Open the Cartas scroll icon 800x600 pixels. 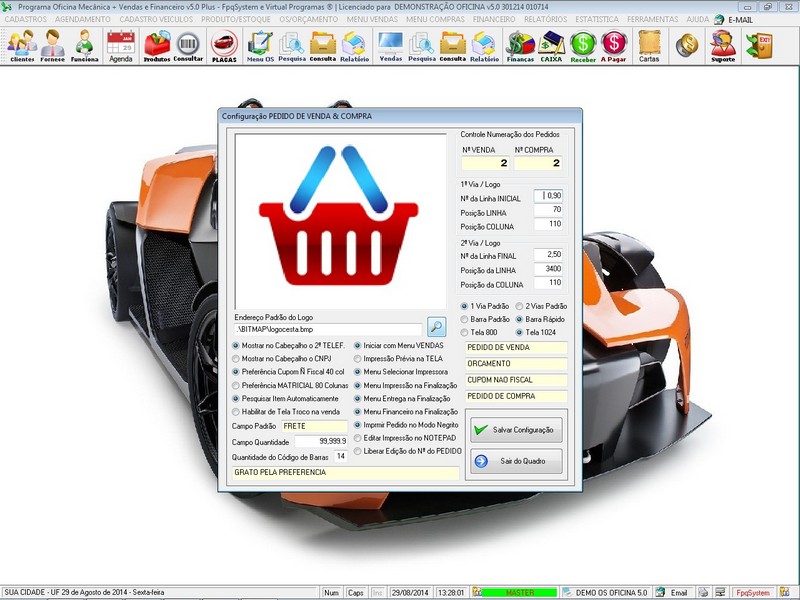[649, 45]
